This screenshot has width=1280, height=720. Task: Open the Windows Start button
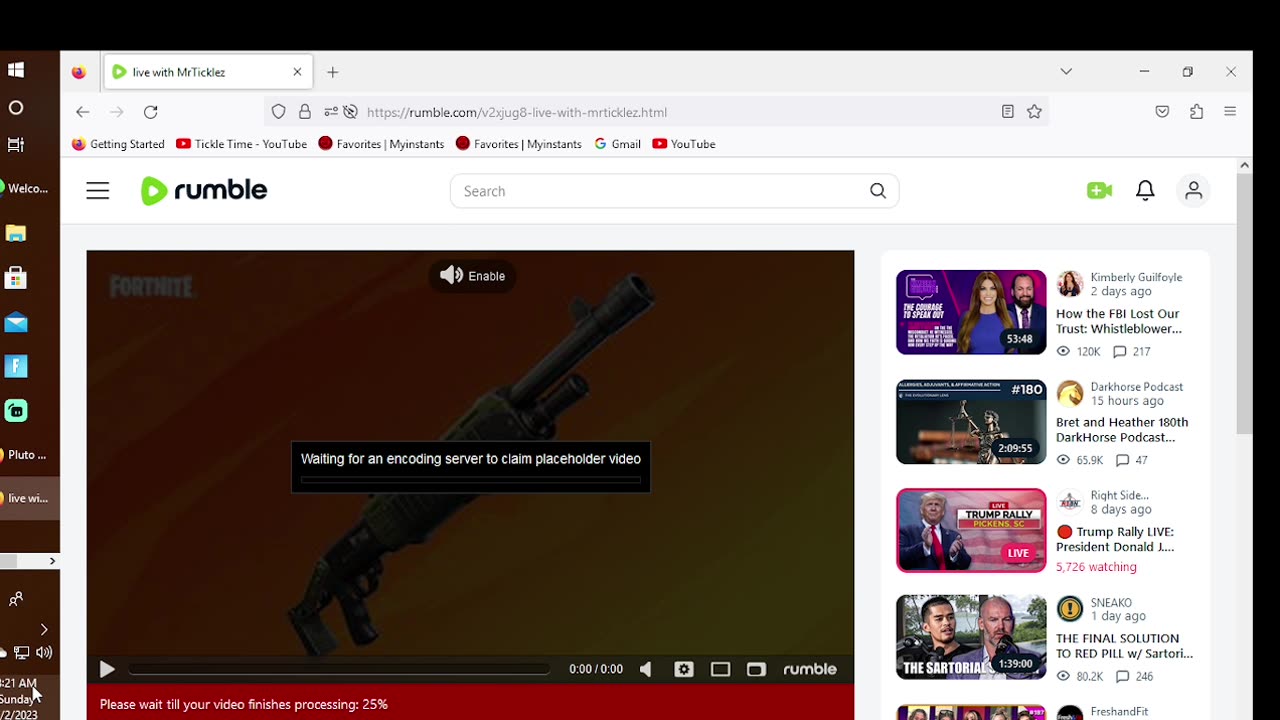(16, 70)
